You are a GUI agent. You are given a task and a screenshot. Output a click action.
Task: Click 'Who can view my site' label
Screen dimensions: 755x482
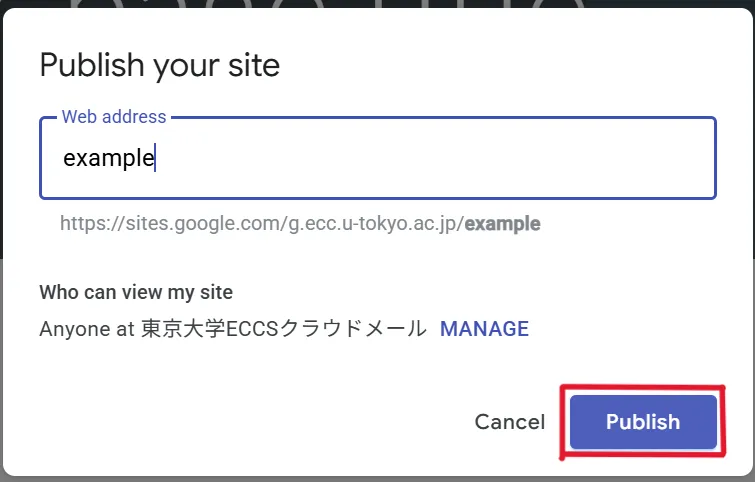pos(136,292)
